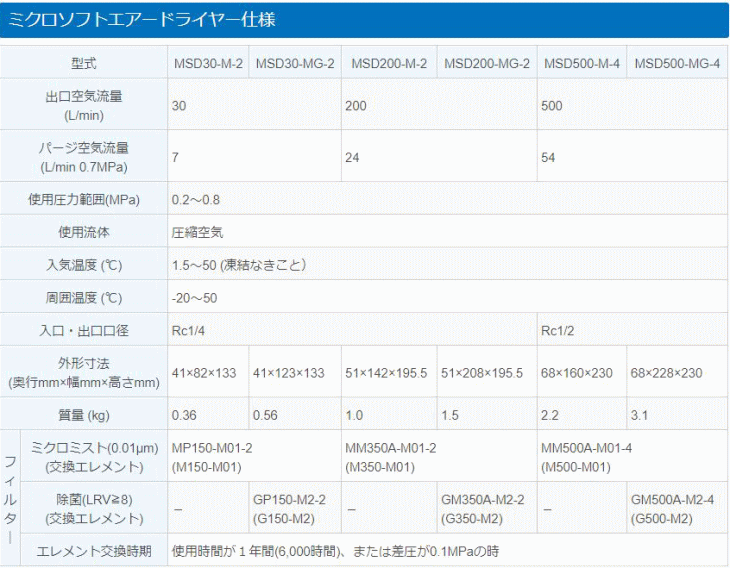730x568 pixels.
Task: Click the 使用圧力範囲(MPa) row label
Action: [x=84, y=199]
